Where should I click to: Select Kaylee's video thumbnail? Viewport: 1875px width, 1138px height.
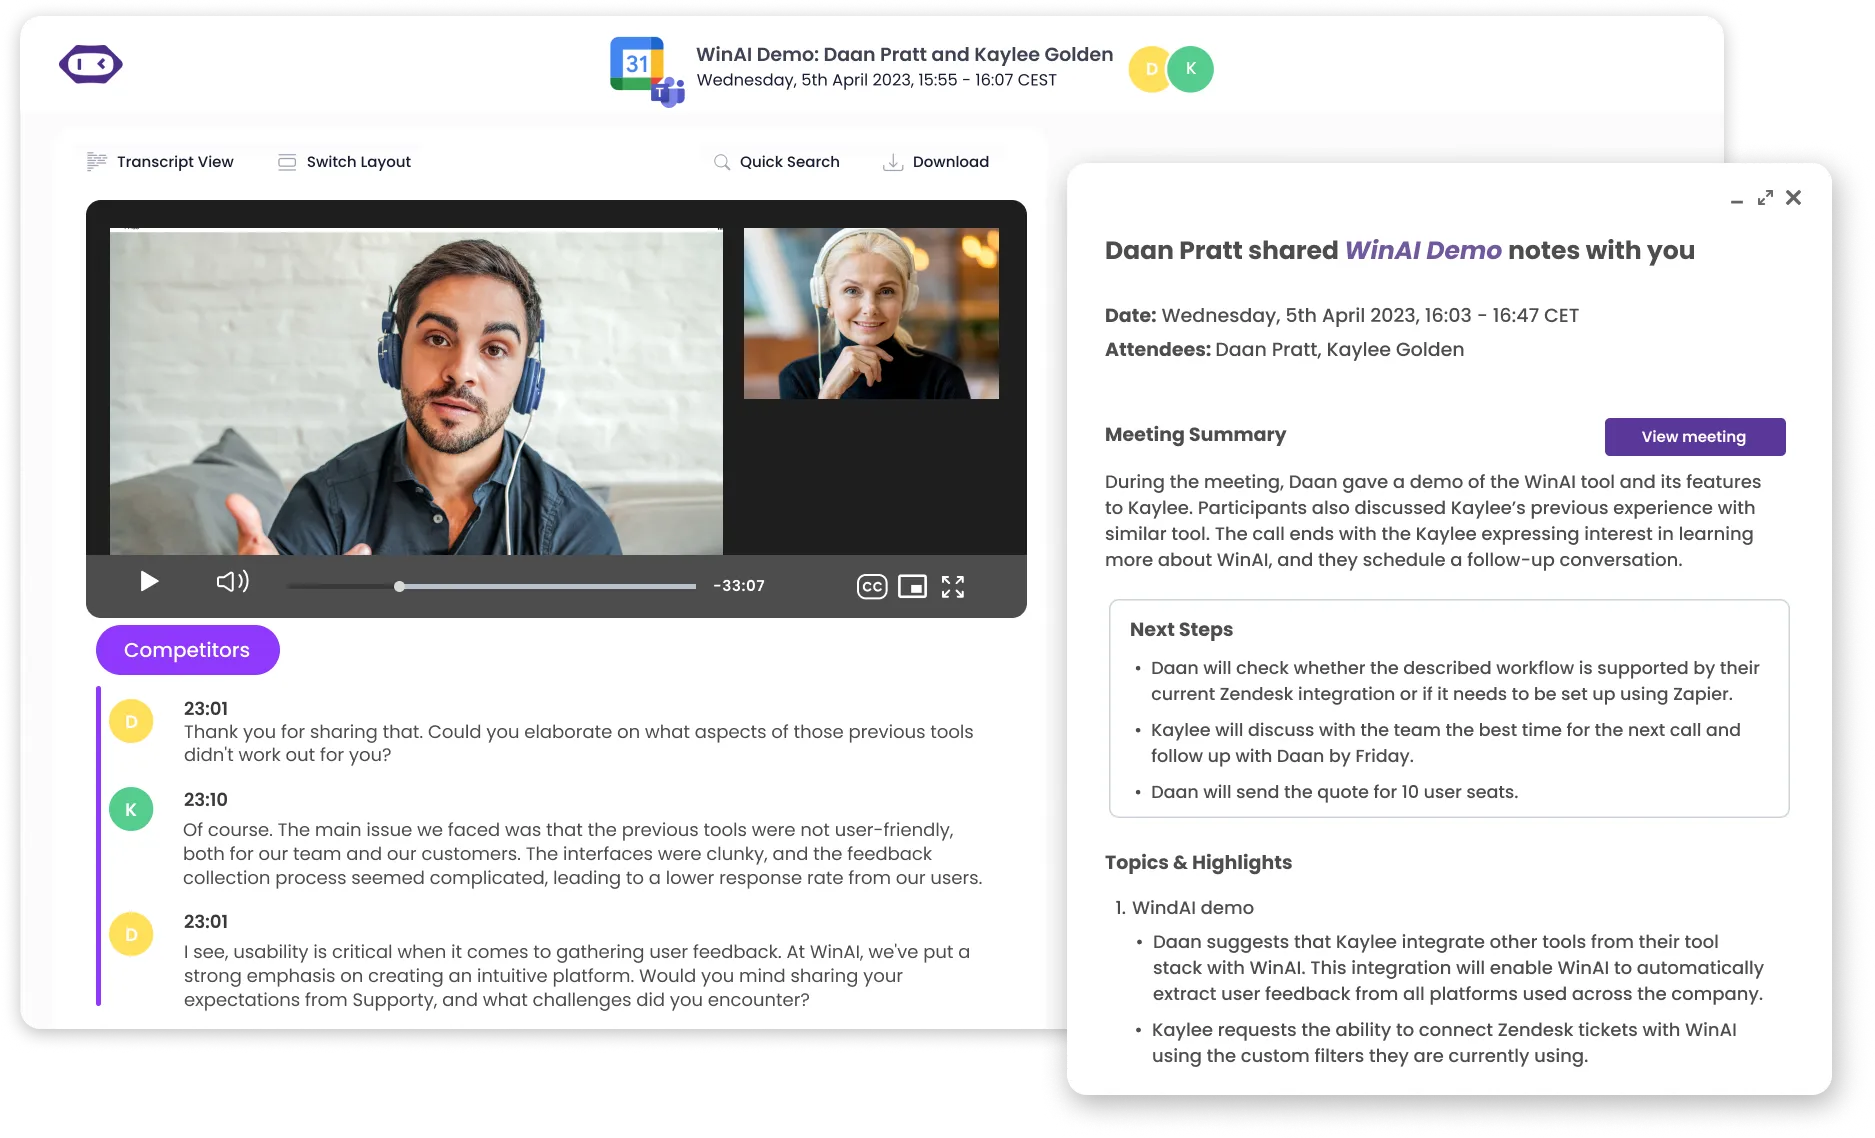click(871, 313)
